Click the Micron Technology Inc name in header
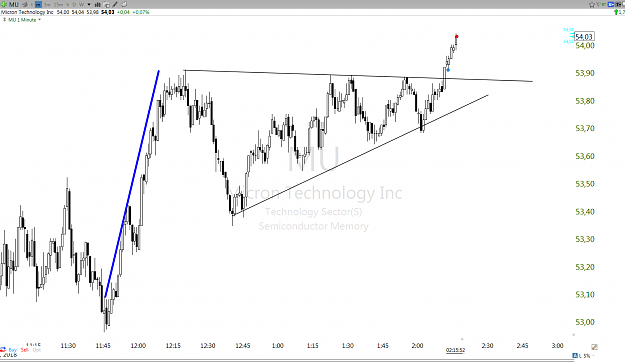 coord(27,12)
